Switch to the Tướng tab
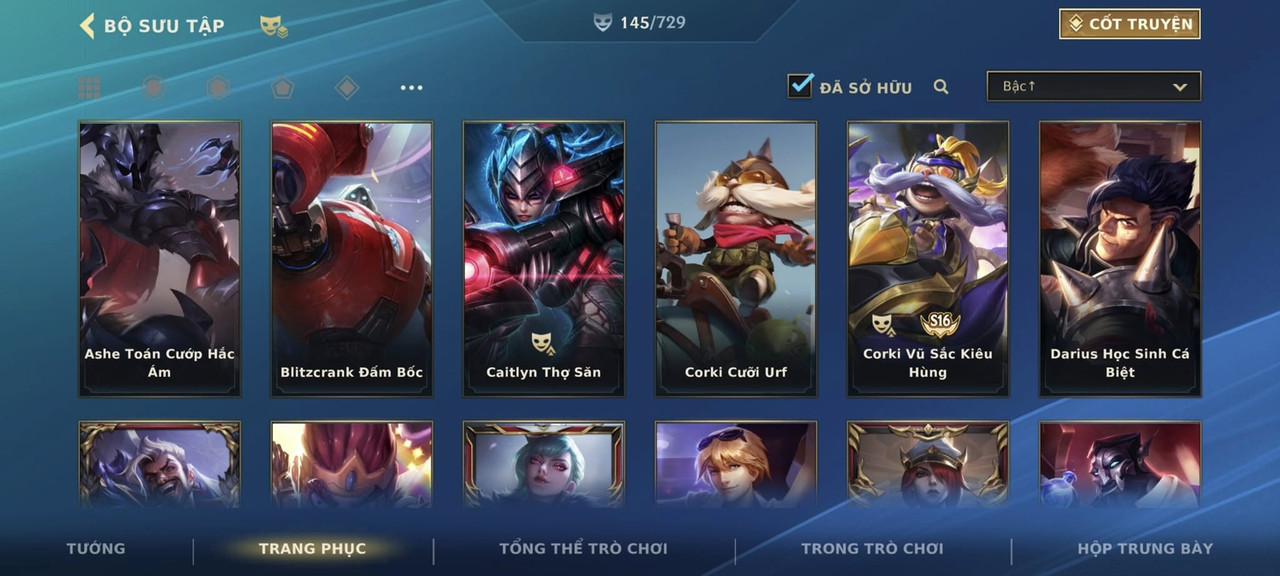Image resolution: width=1280 pixels, height=576 pixels. click(x=96, y=548)
